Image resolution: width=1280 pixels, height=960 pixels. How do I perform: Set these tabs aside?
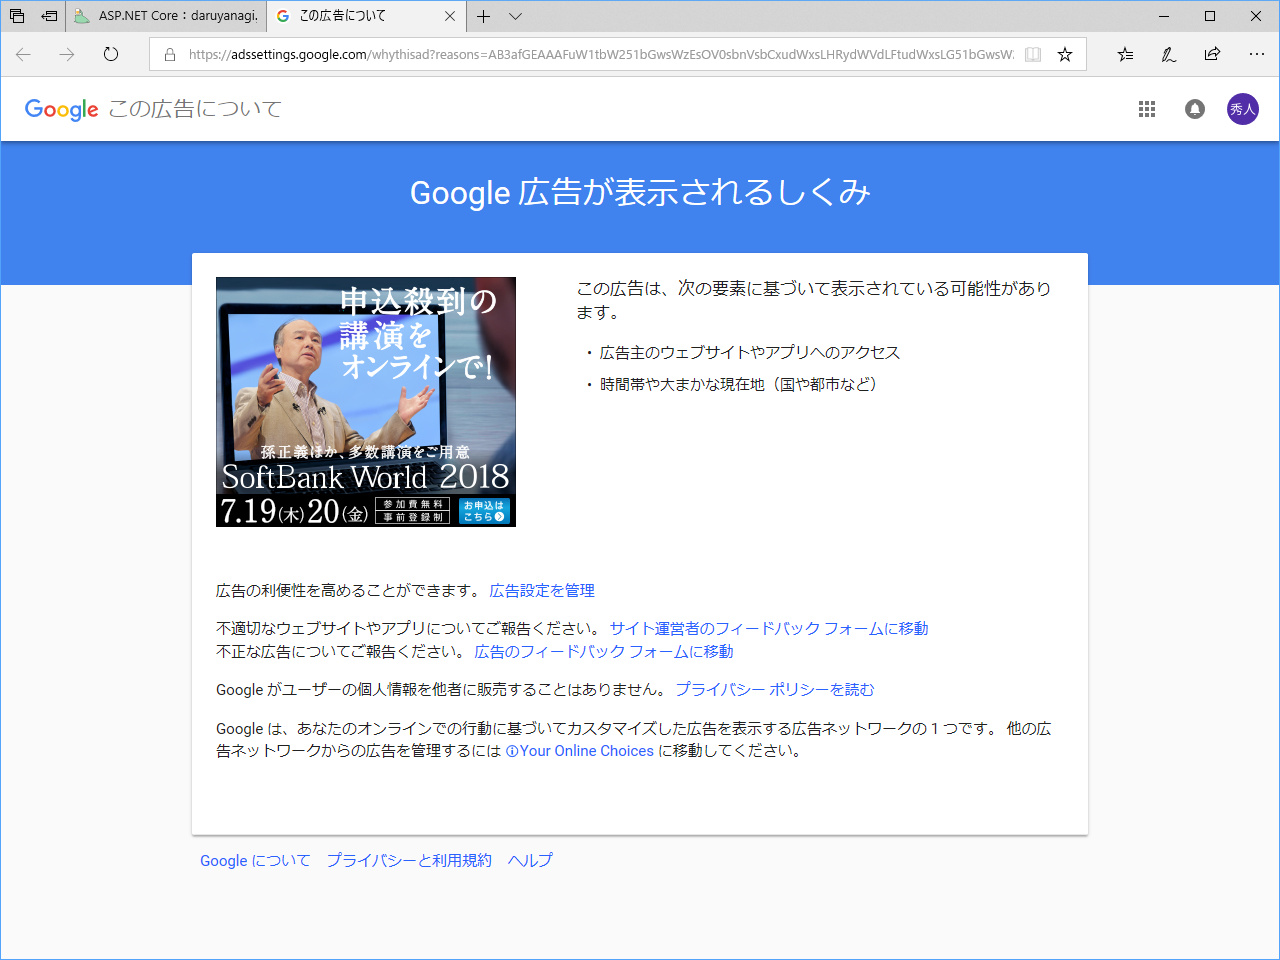tap(49, 16)
